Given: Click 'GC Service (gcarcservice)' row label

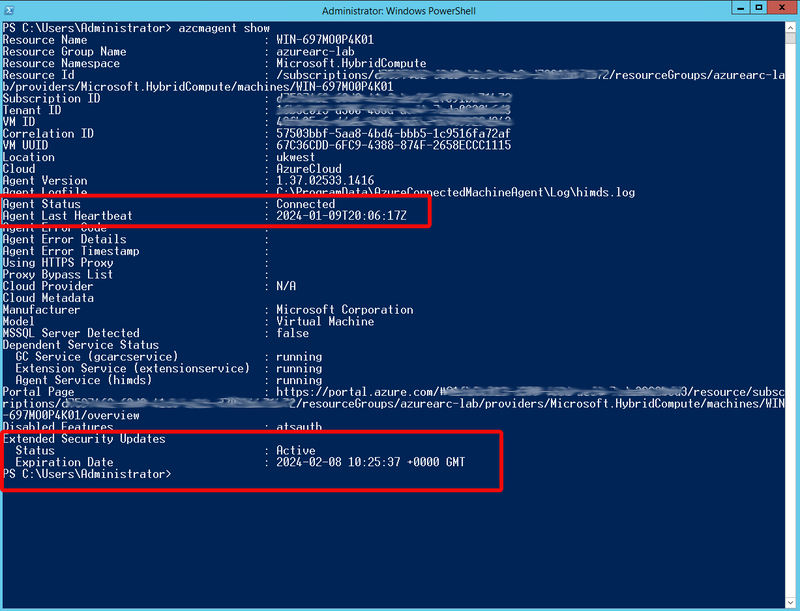Looking at the screenshot, I should tap(96, 357).
